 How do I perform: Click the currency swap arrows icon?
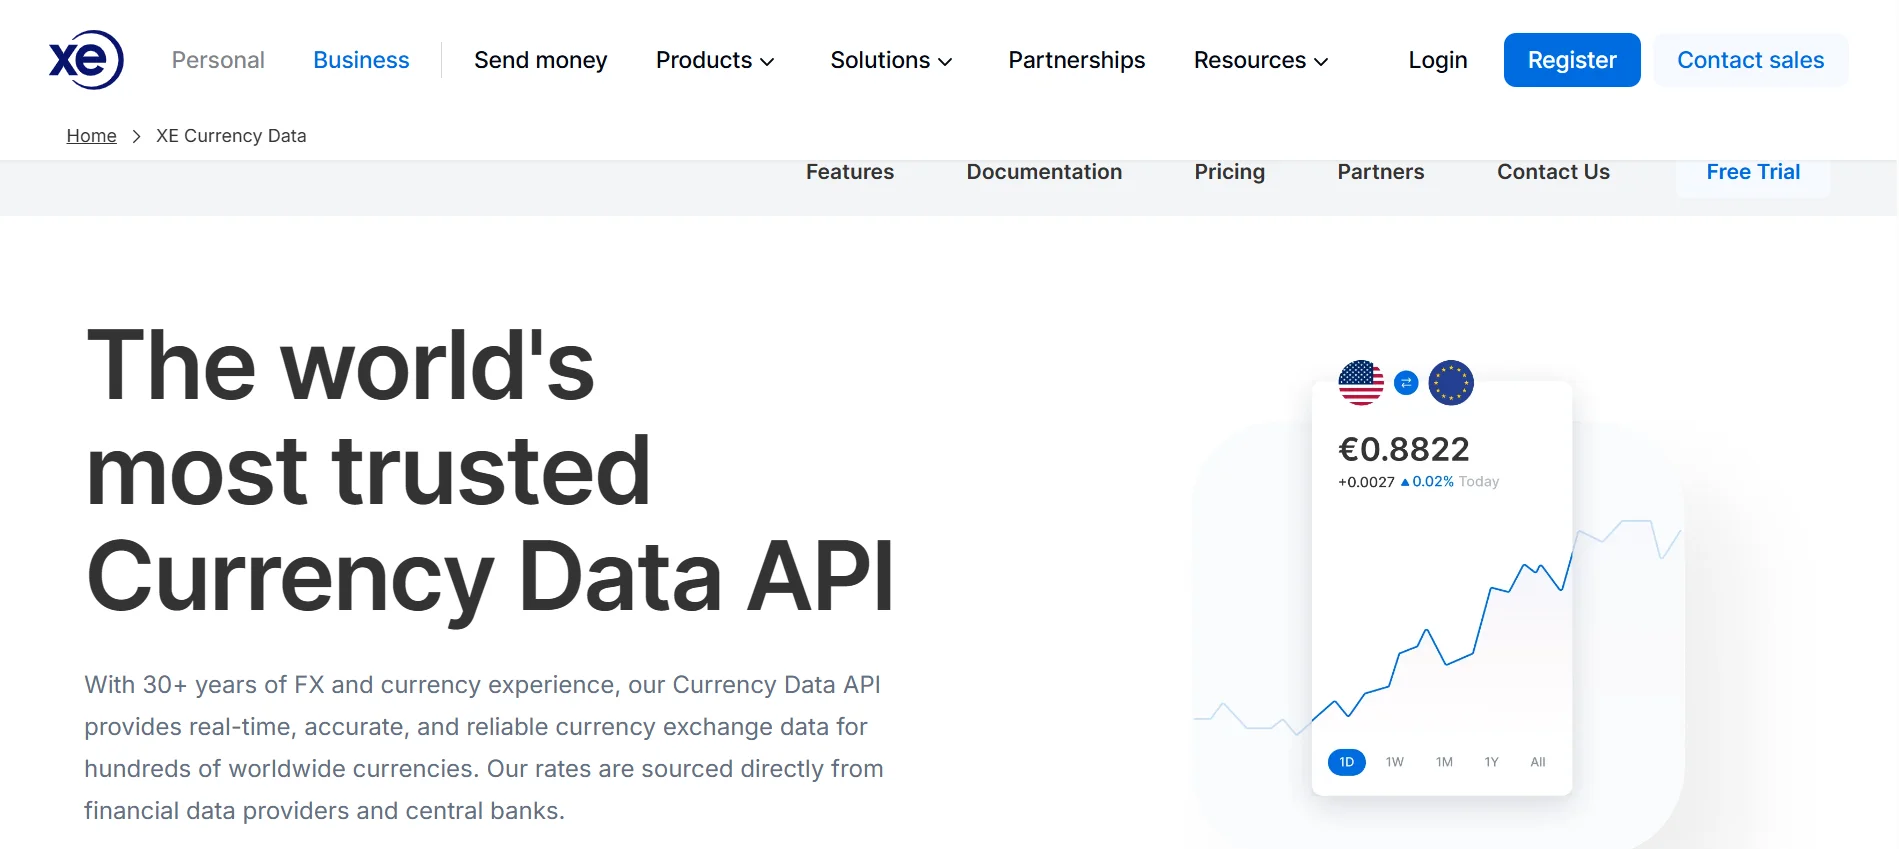pyautogui.click(x=1405, y=382)
